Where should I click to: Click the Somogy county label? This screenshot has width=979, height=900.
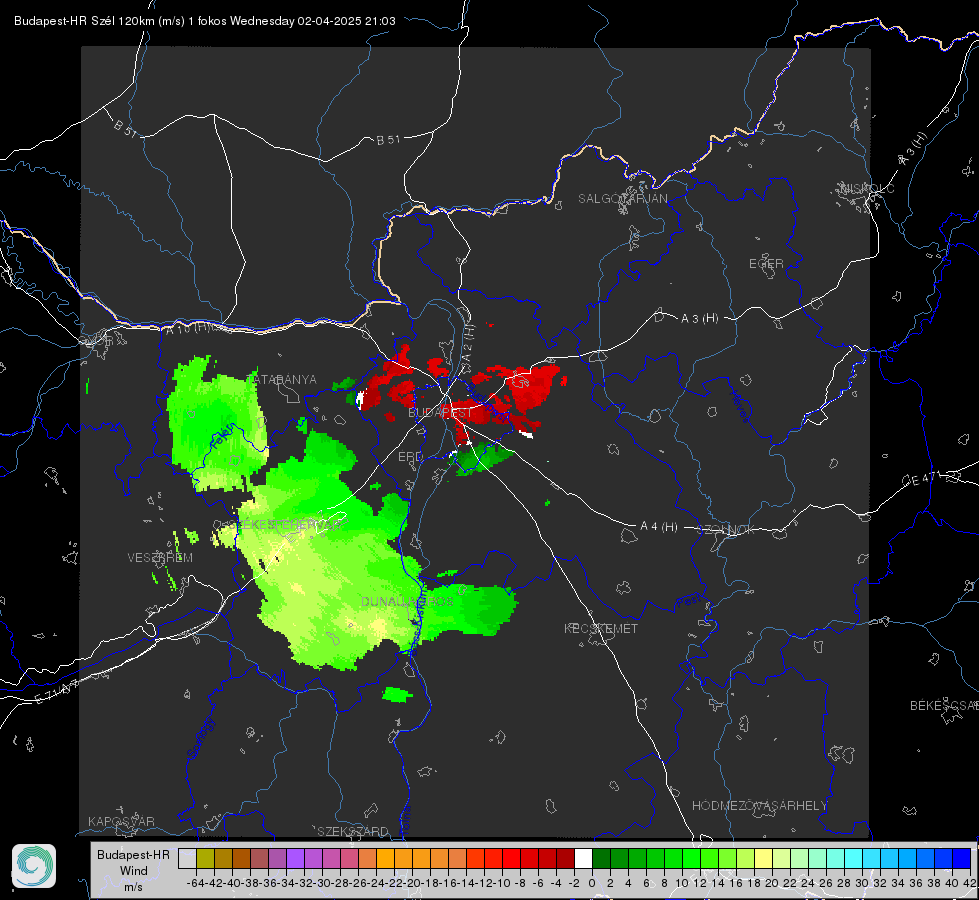click(201, 738)
